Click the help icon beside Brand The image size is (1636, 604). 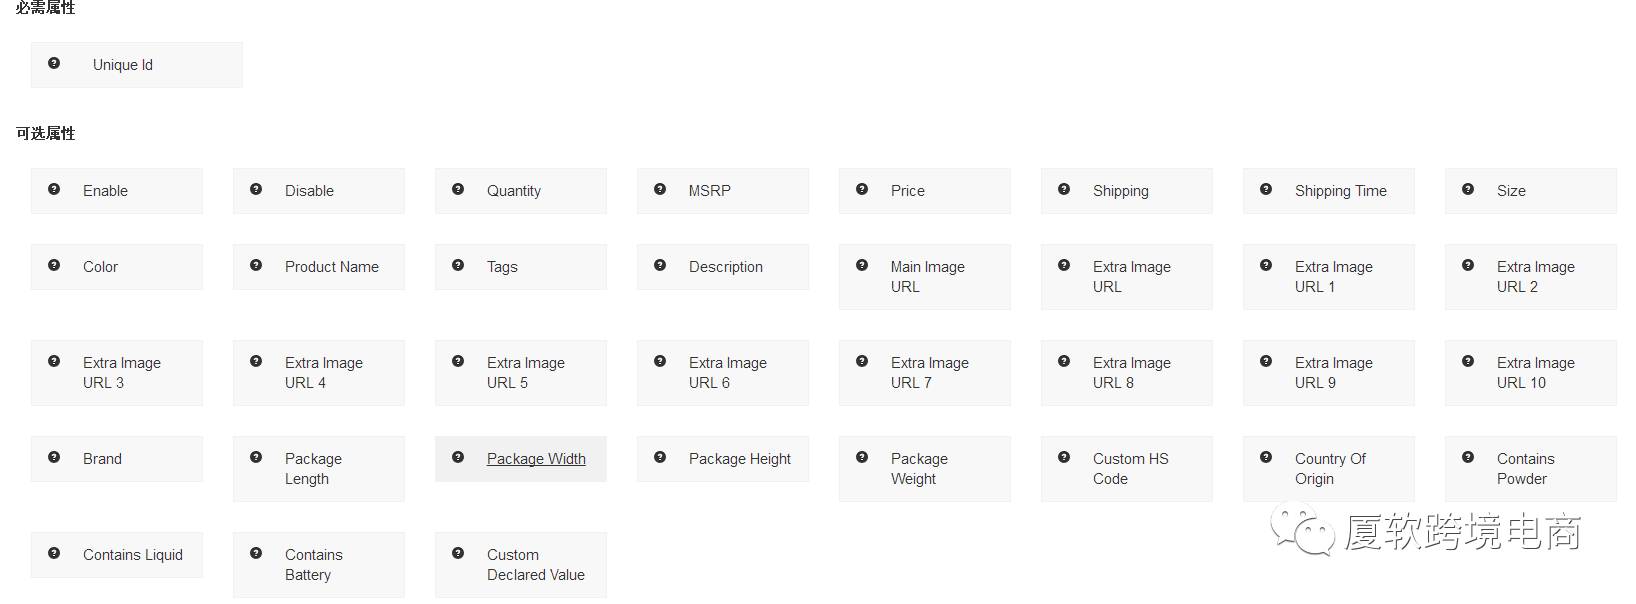click(54, 457)
